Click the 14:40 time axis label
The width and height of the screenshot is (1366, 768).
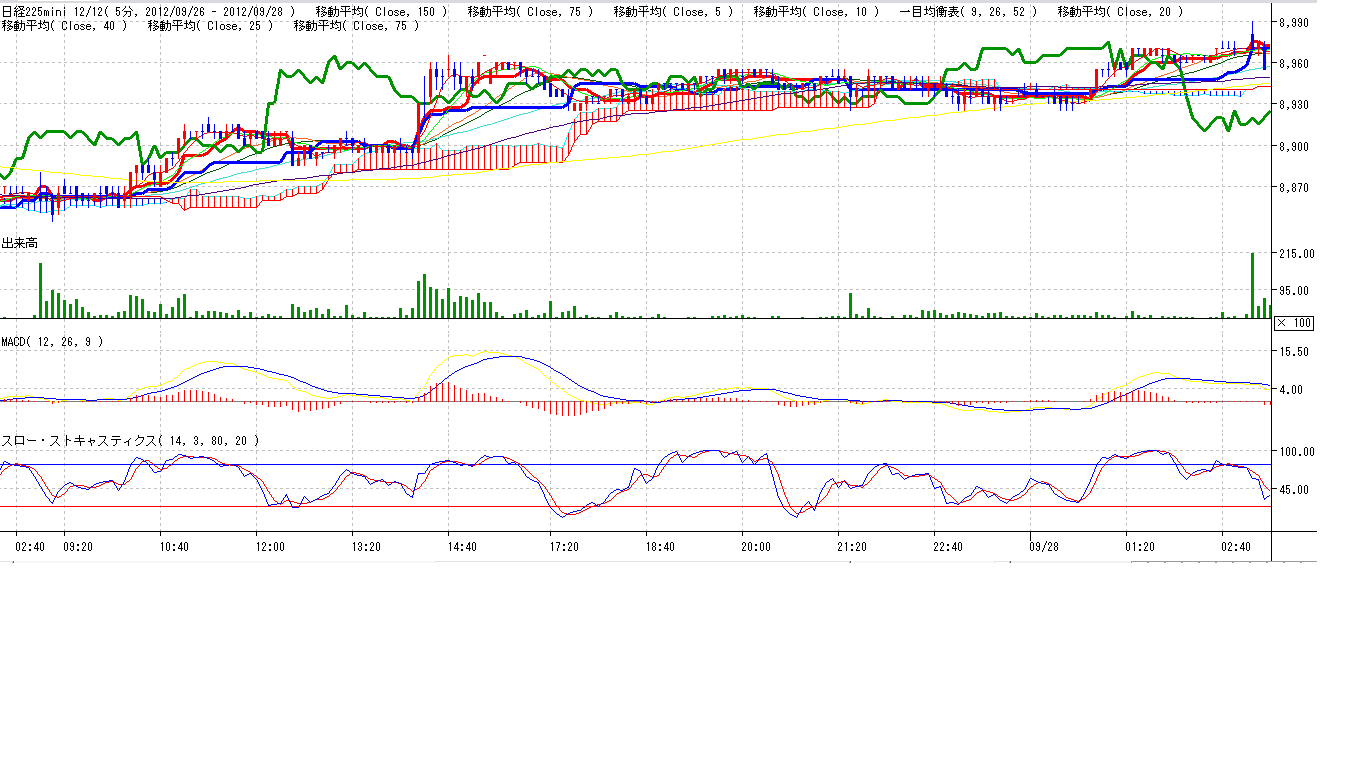462,547
